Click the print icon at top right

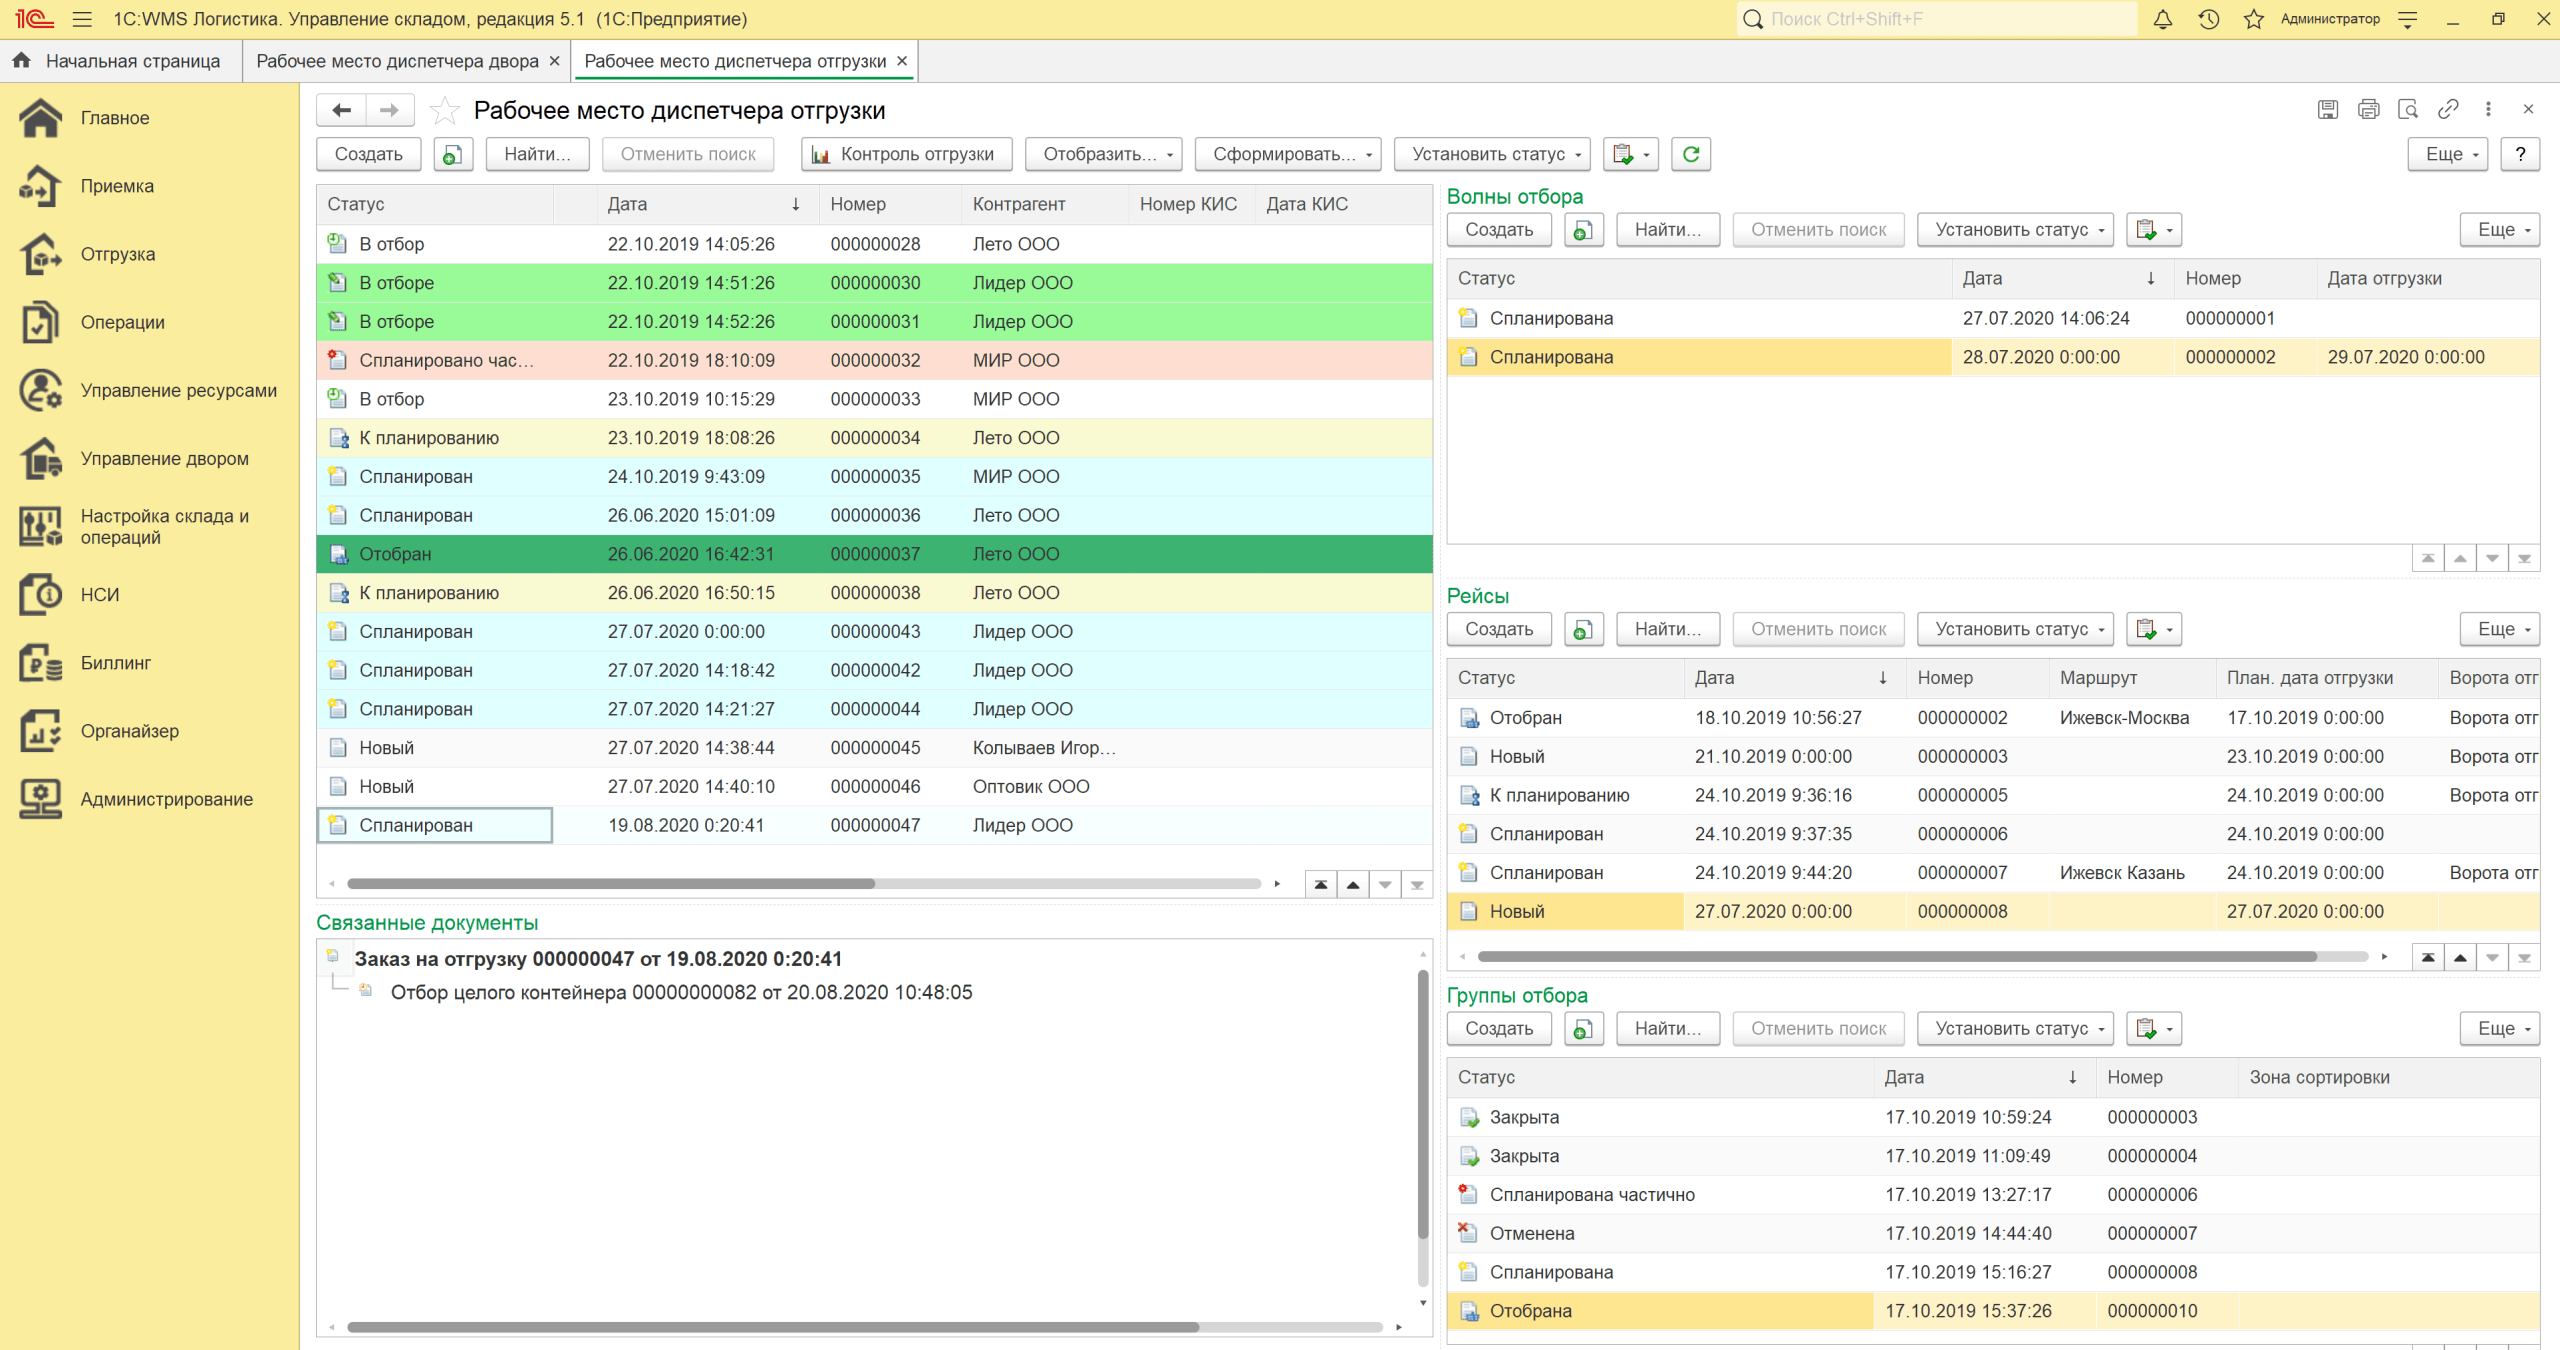[2368, 109]
